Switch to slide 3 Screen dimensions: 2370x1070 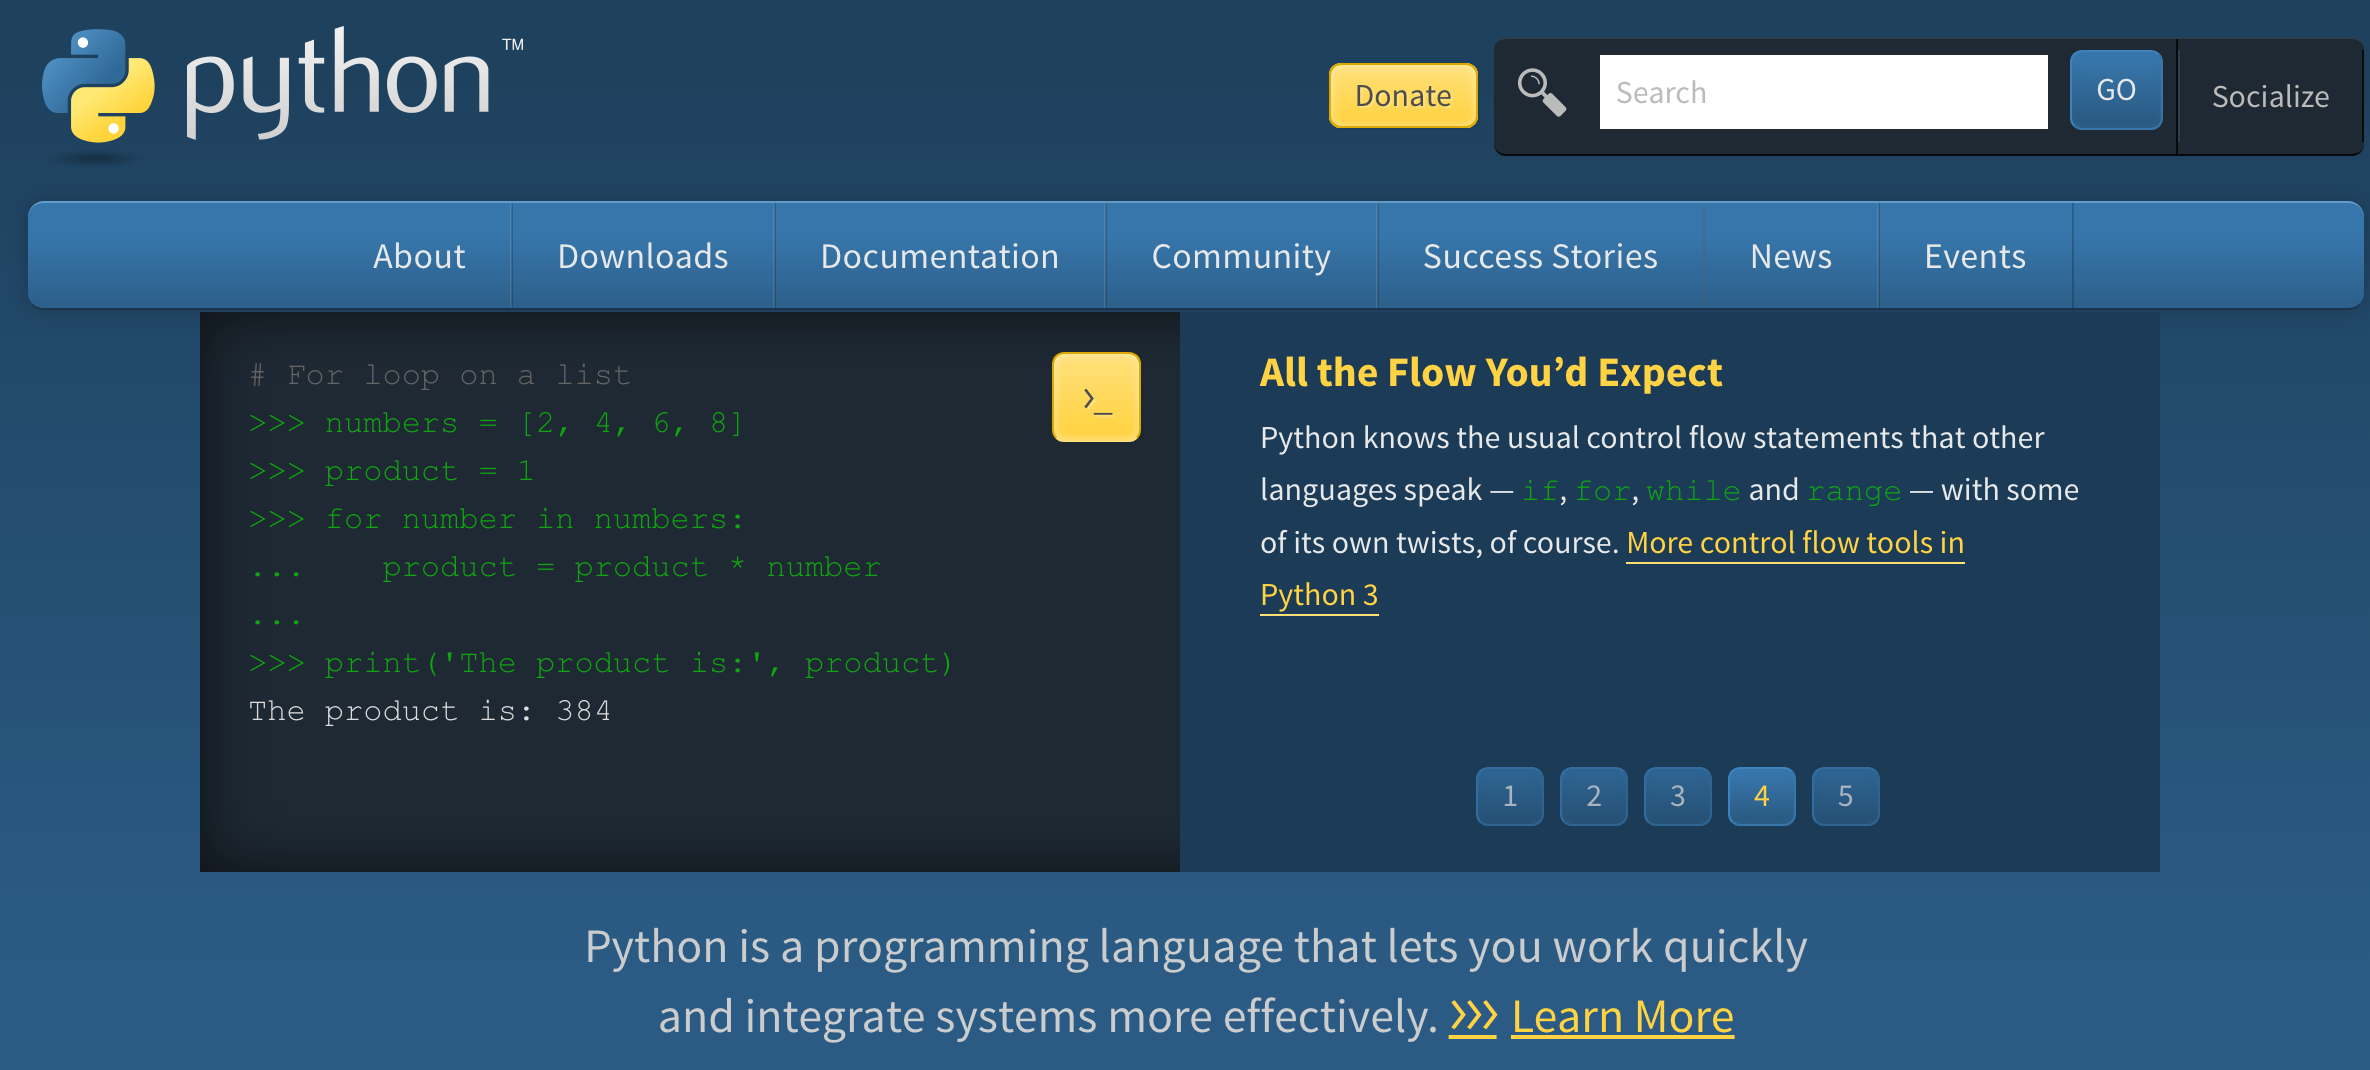[x=1678, y=796]
